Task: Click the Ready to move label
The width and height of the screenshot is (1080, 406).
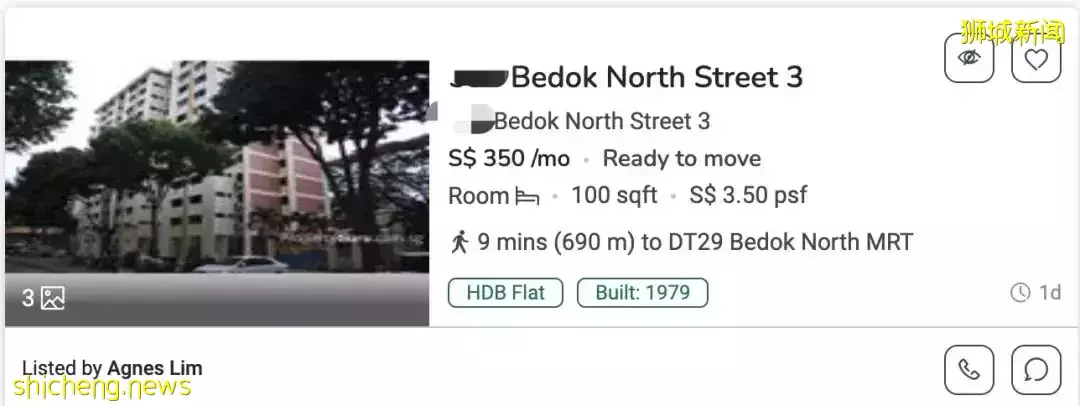Action: click(x=681, y=158)
